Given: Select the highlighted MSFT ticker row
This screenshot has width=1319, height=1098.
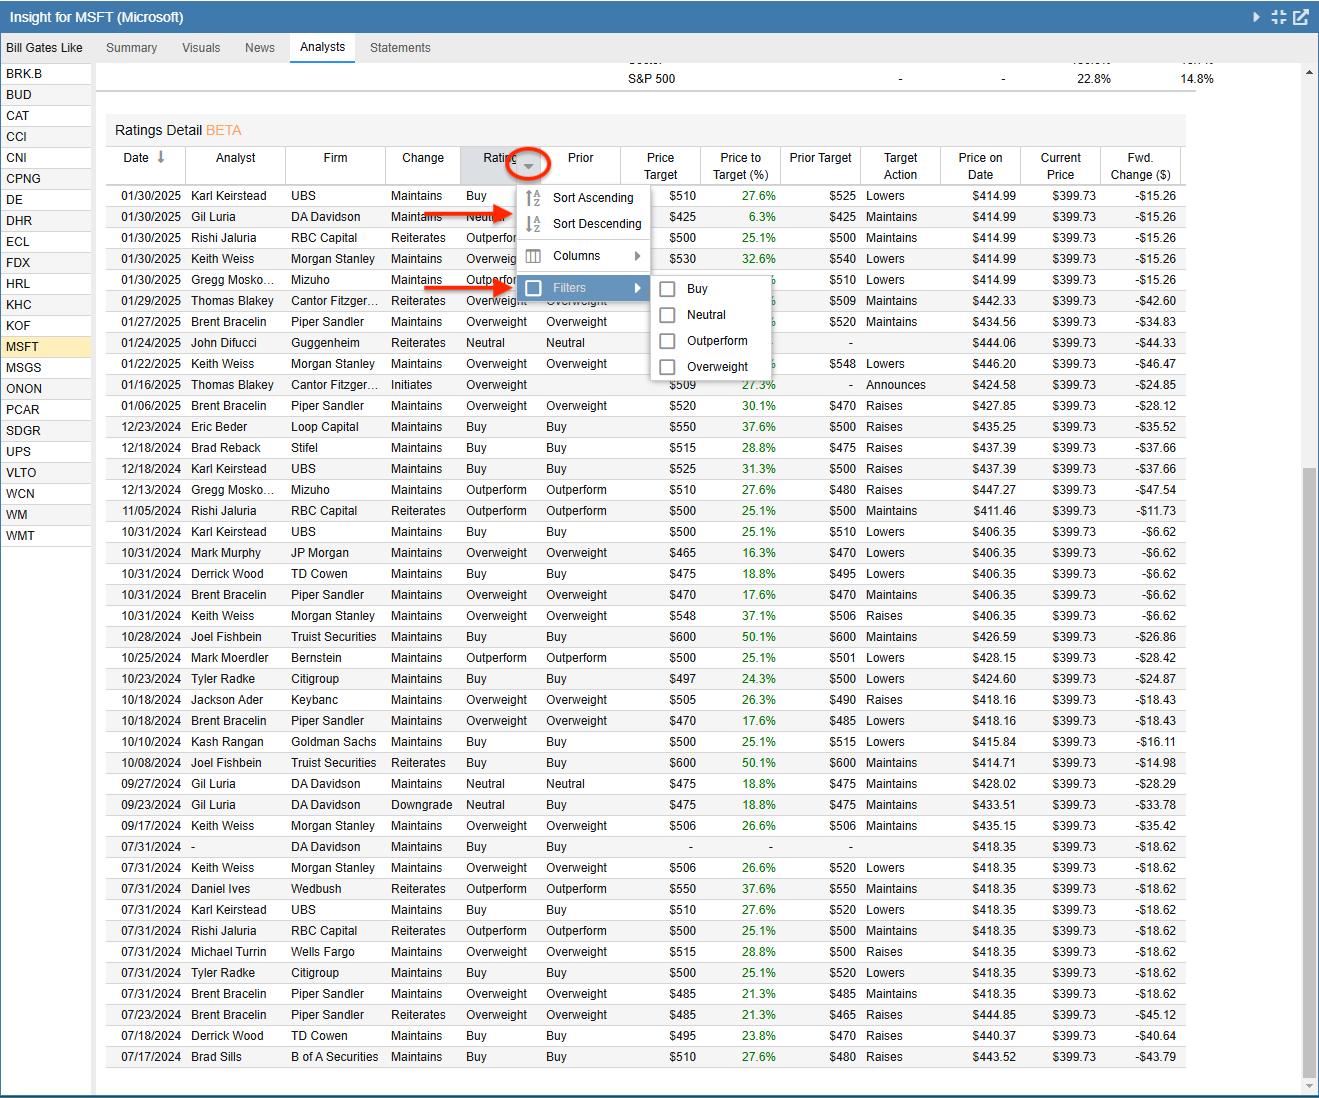Looking at the screenshot, I should [46, 347].
